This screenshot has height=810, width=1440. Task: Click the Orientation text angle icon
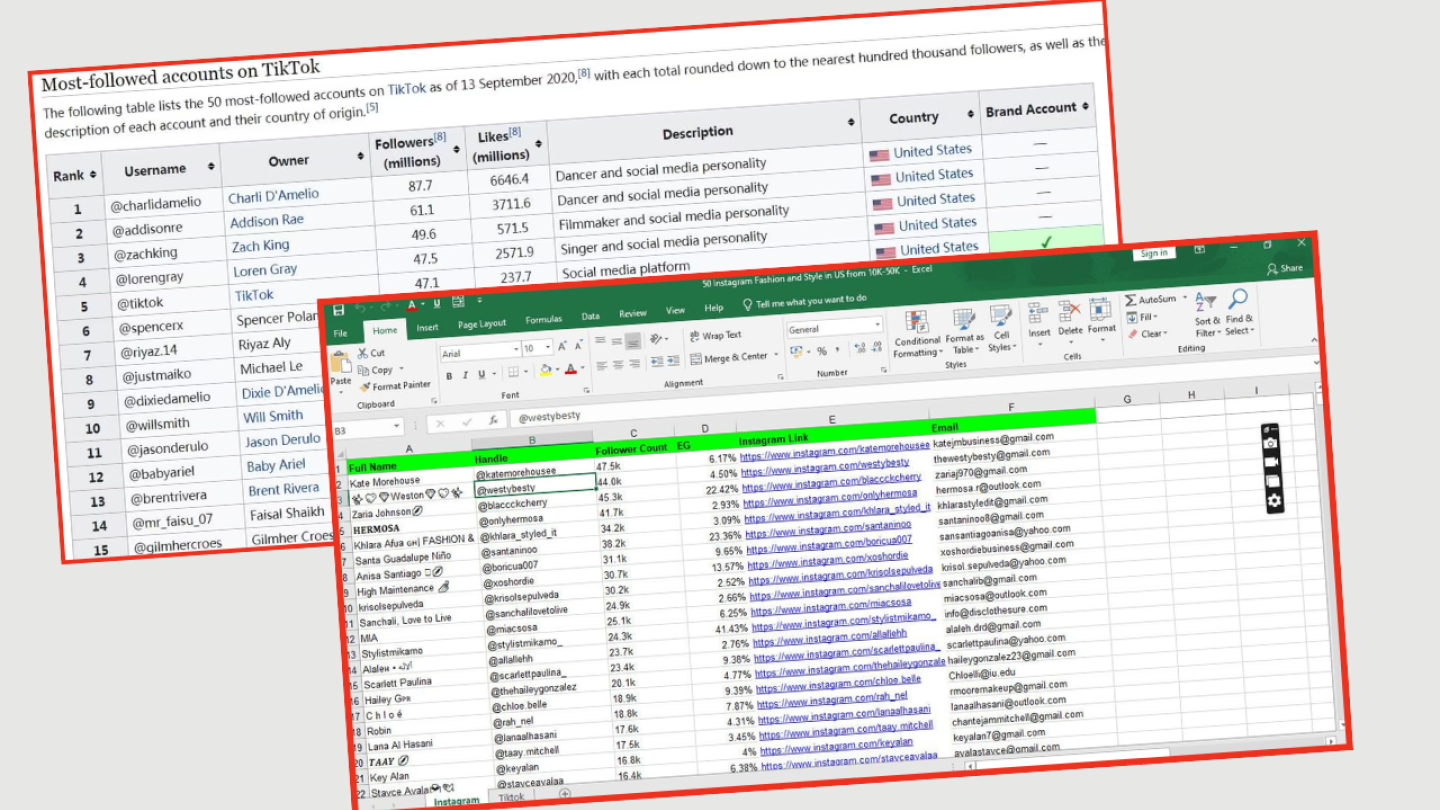[x=657, y=339]
